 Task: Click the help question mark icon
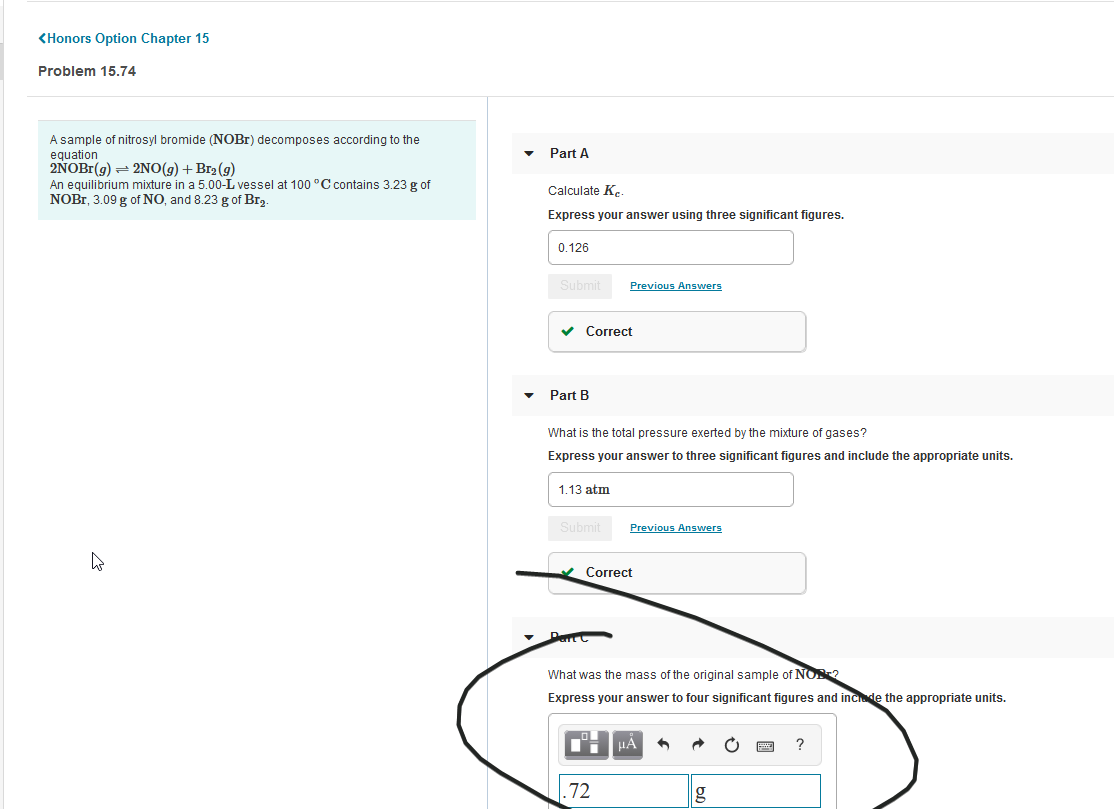(x=798, y=744)
